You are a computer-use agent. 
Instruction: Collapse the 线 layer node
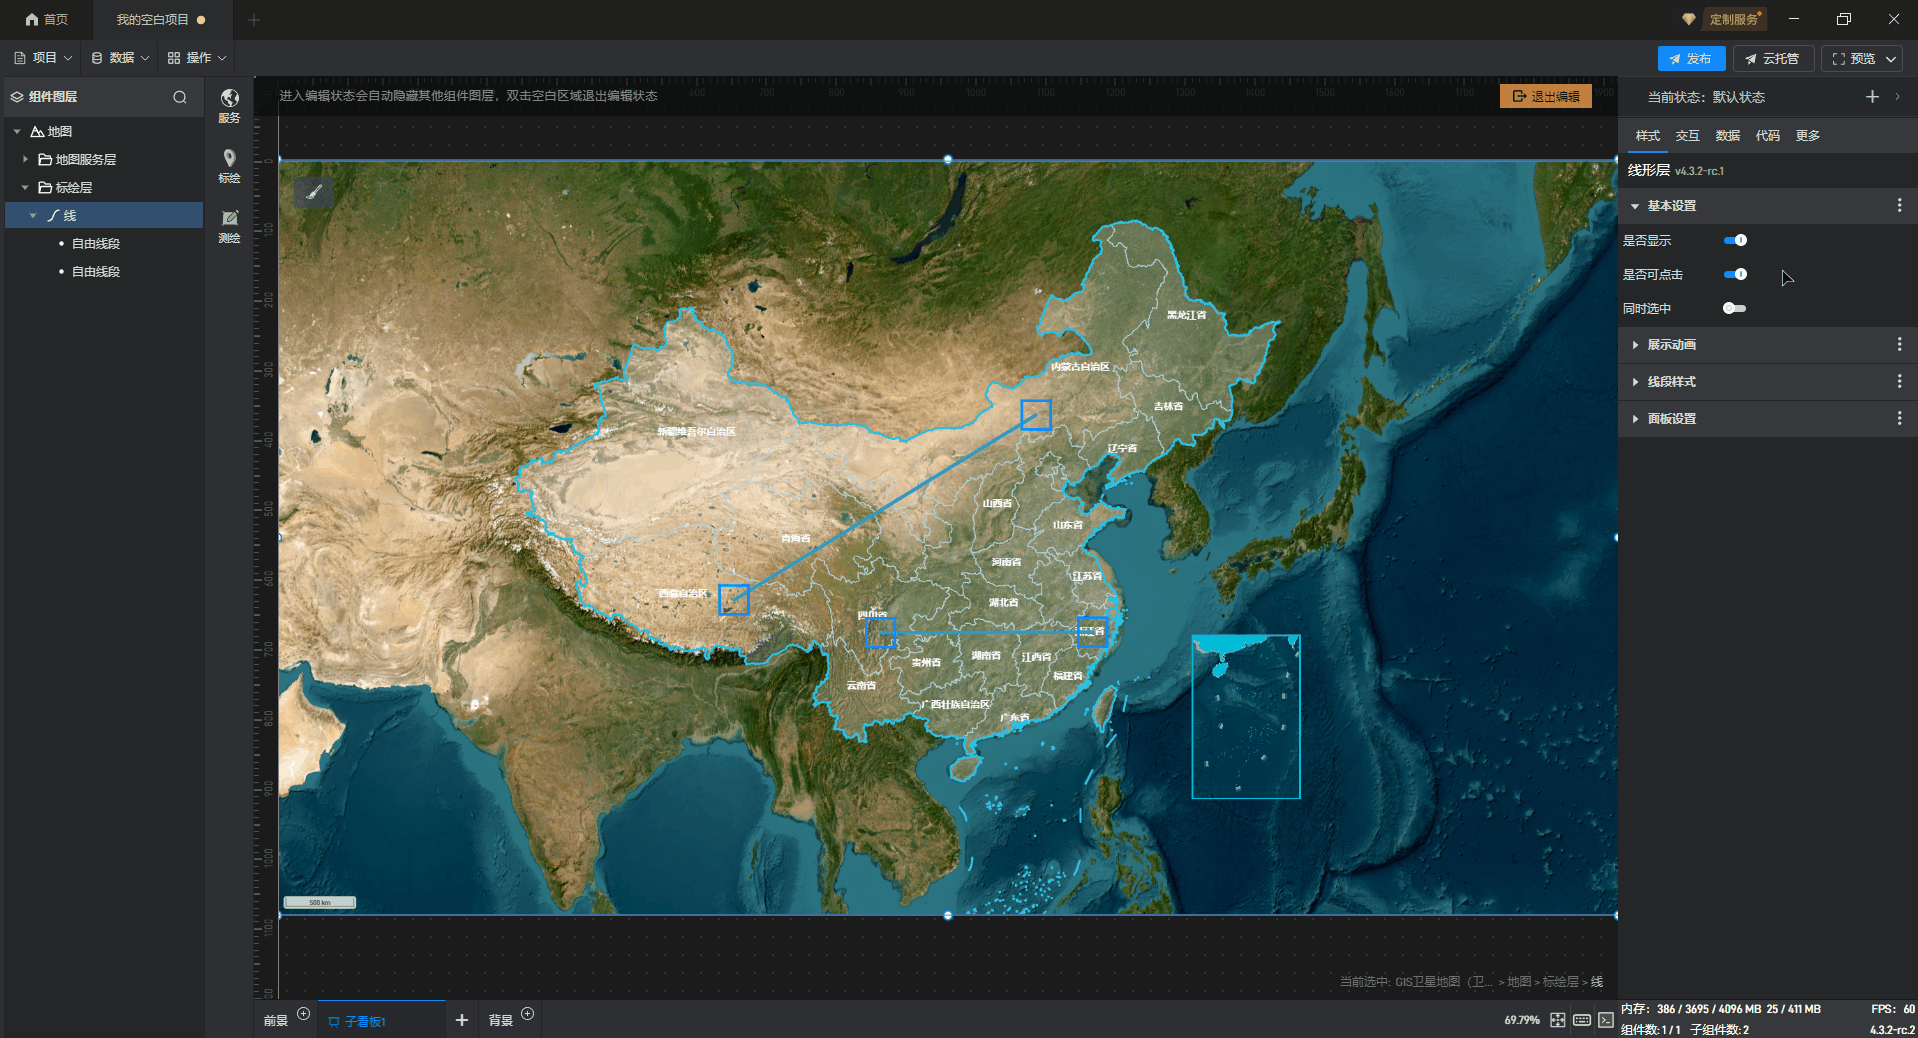[x=33, y=215]
